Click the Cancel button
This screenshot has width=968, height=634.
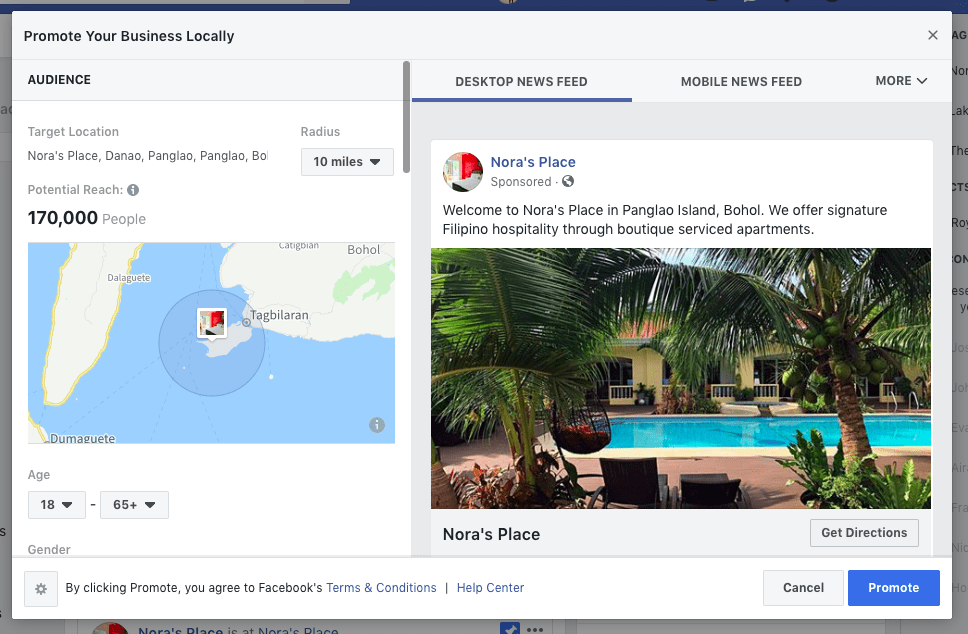tap(803, 588)
